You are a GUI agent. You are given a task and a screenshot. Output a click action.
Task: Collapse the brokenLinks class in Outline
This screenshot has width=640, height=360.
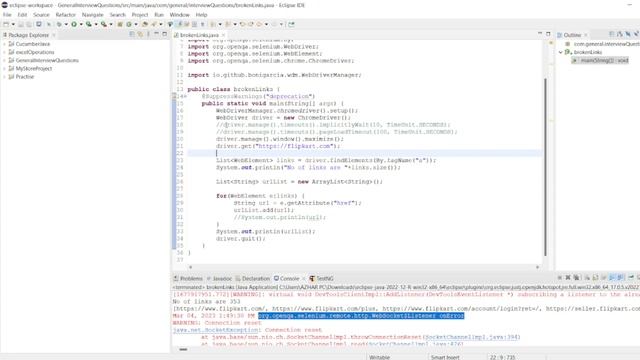tap(561, 52)
